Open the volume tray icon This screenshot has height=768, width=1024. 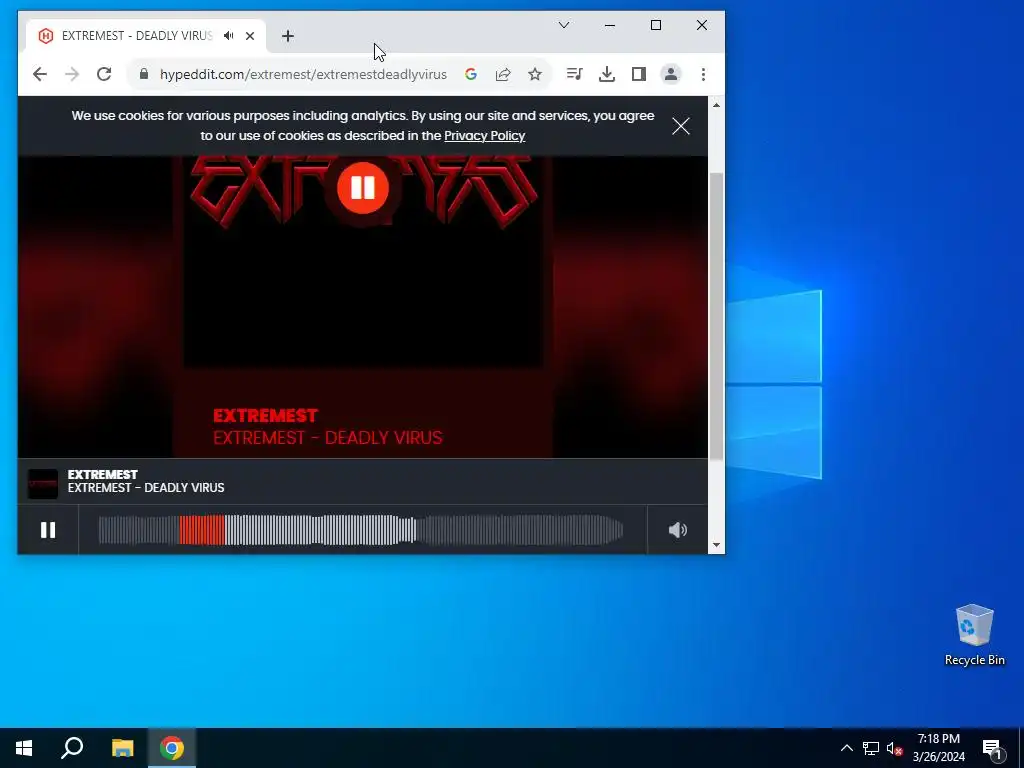coord(893,748)
